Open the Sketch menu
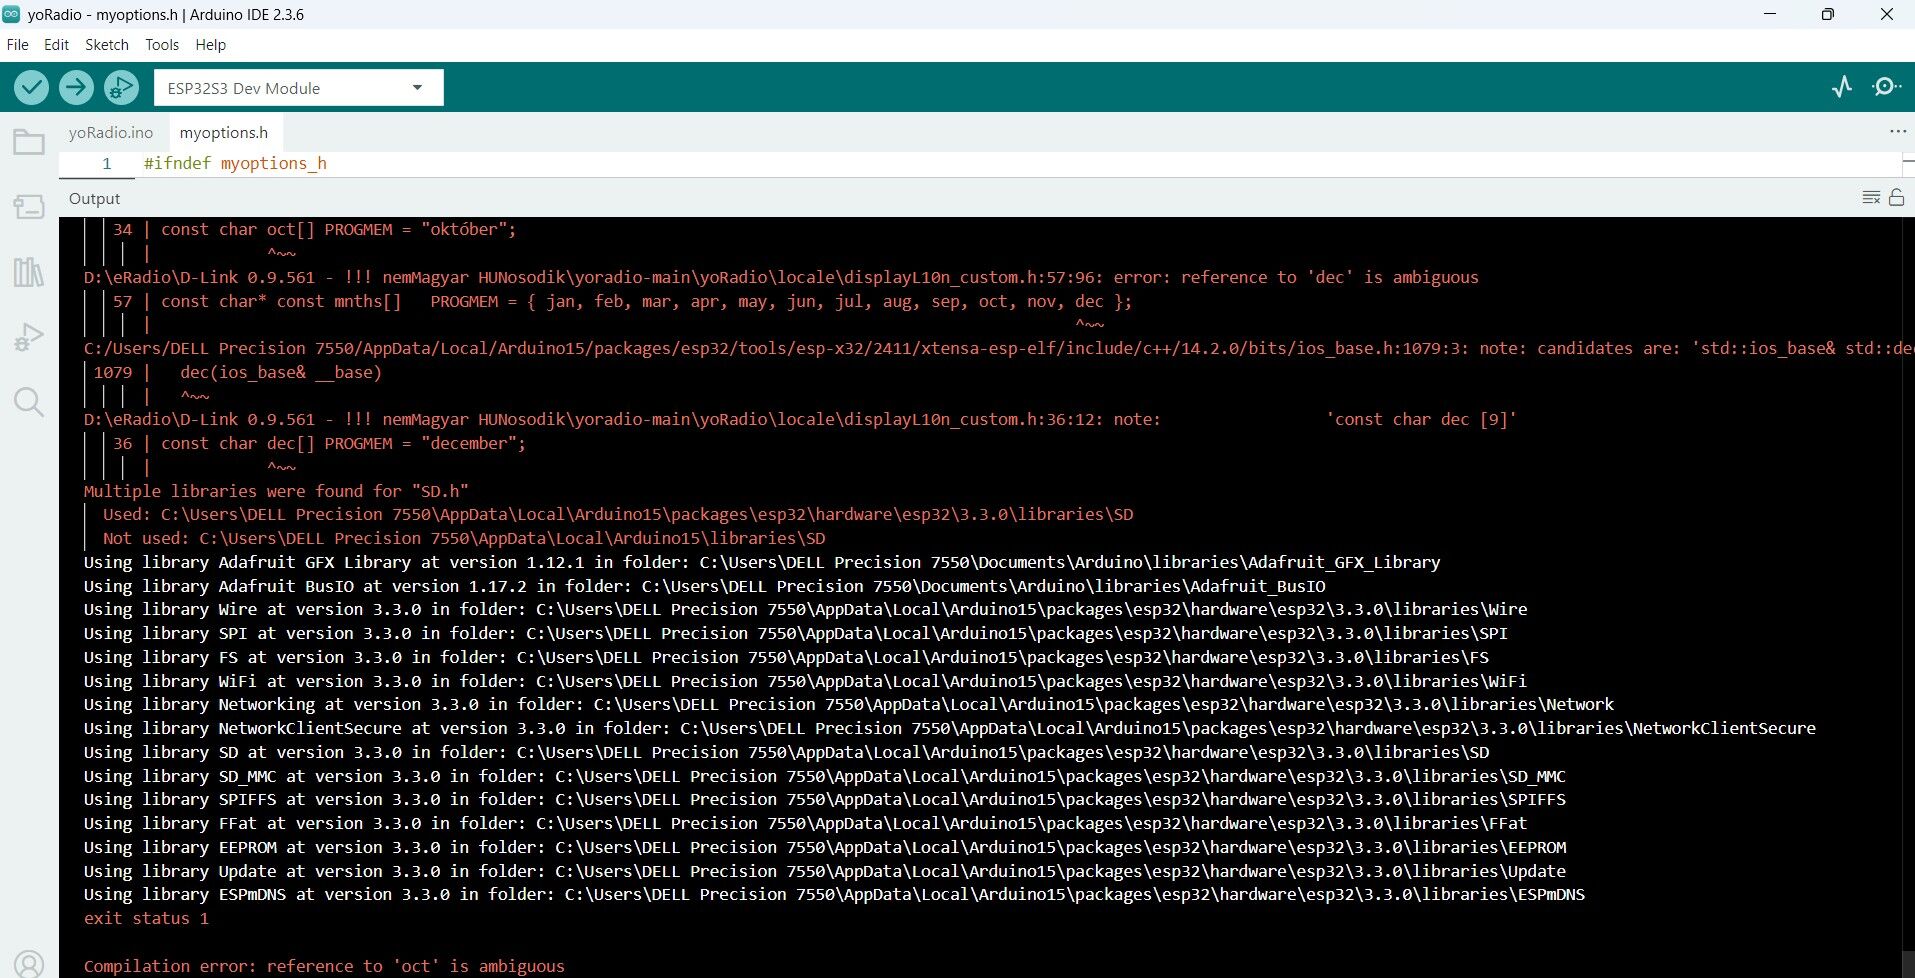The width and height of the screenshot is (1915, 978). (x=107, y=45)
